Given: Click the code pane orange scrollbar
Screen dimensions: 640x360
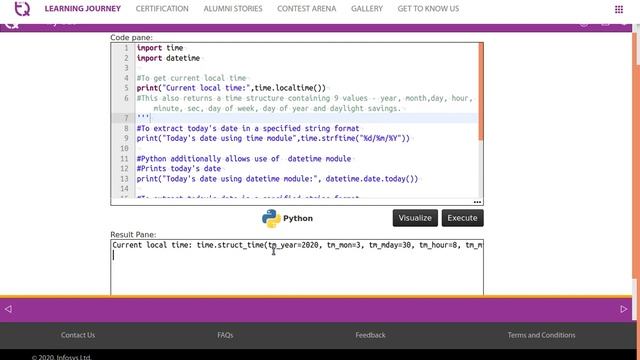Looking at the screenshot, I should coord(481,91).
